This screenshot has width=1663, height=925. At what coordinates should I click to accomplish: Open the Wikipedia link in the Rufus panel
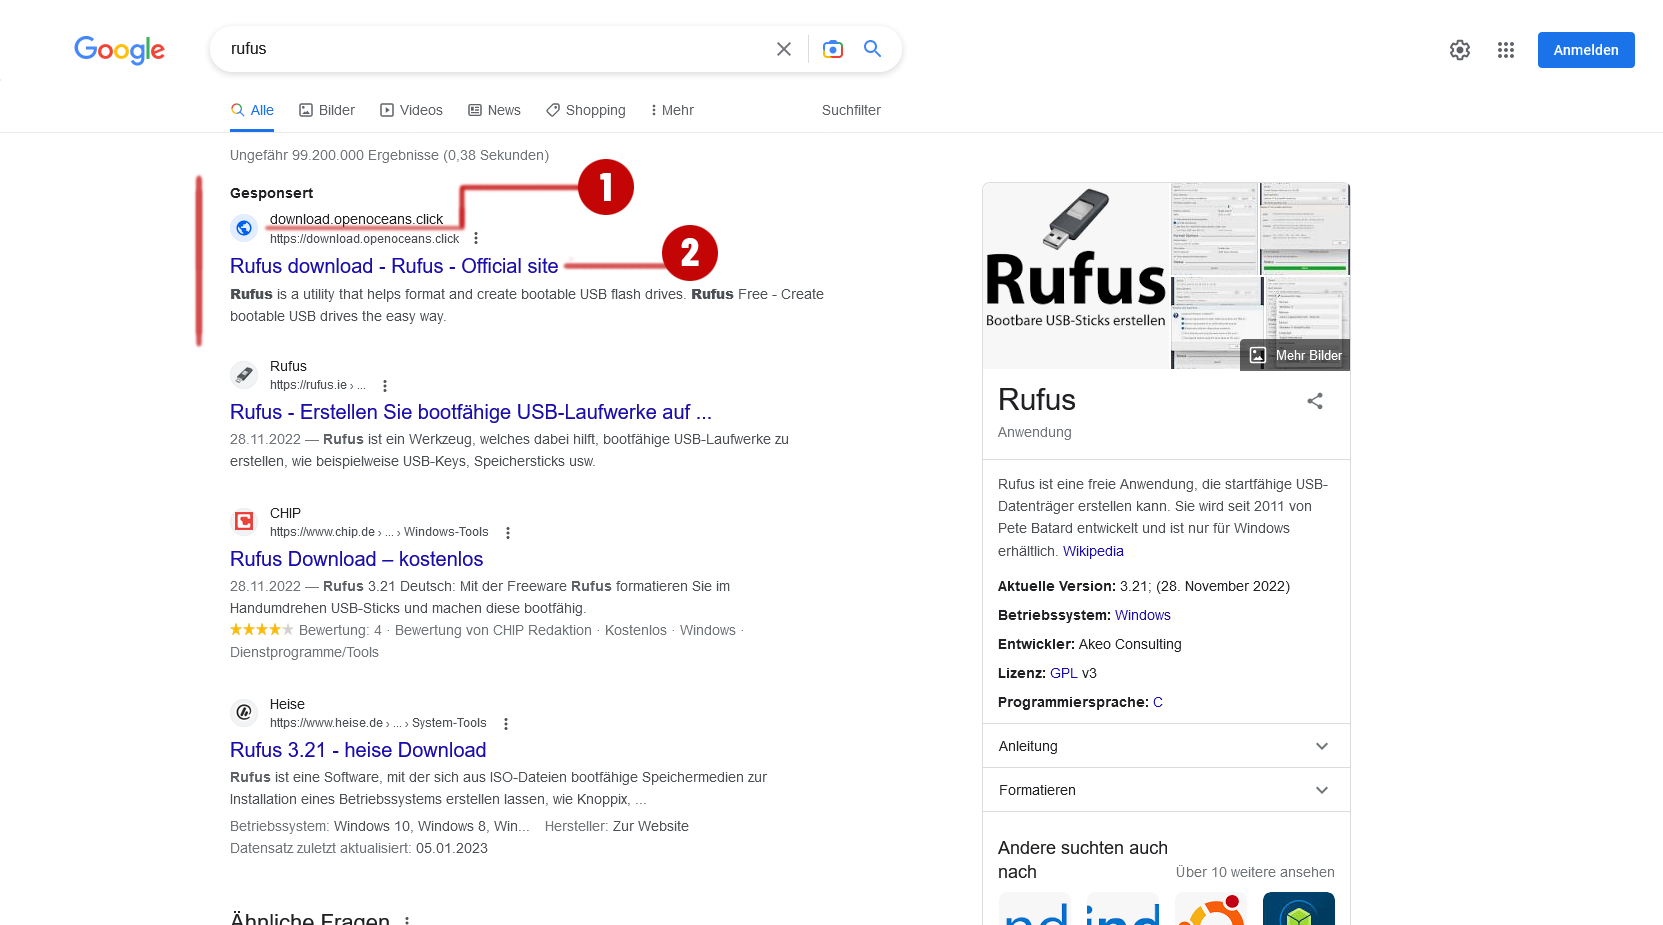[x=1093, y=550]
